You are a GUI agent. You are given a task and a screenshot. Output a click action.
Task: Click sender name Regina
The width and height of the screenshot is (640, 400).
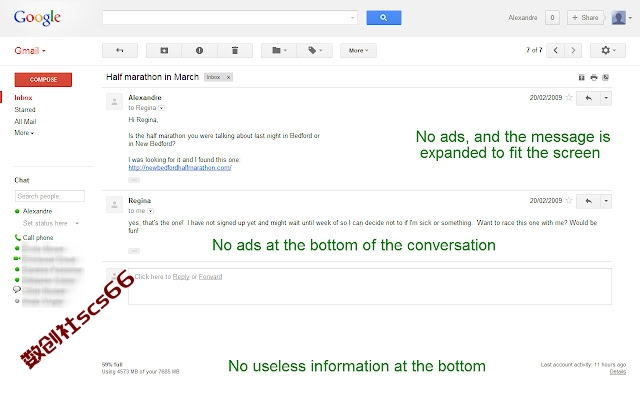[140, 200]
